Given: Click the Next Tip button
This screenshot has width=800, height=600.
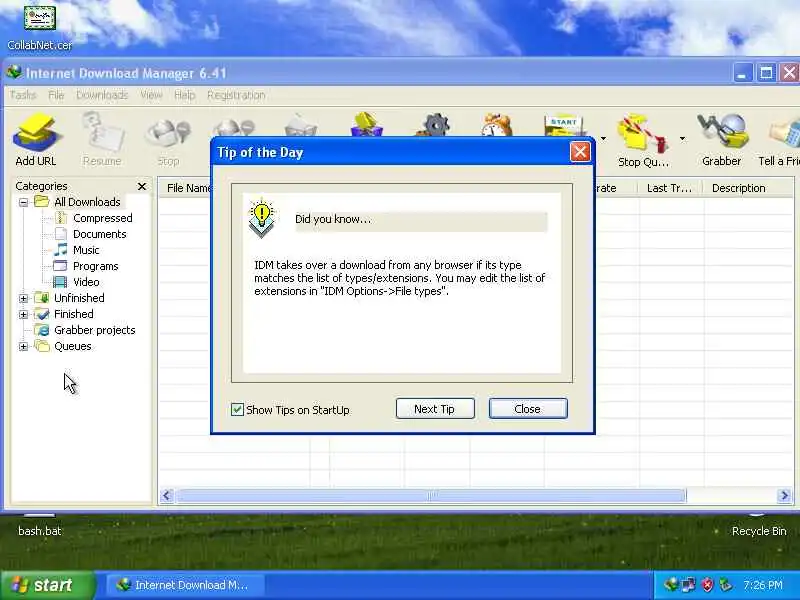Looking at the screenshot, I should [435, 409].
